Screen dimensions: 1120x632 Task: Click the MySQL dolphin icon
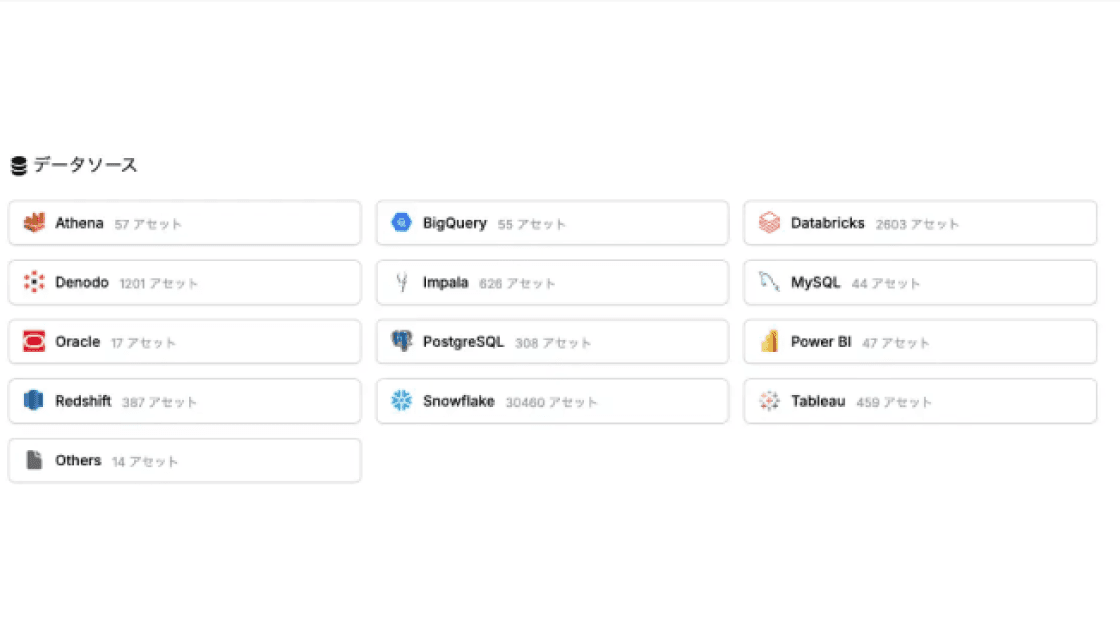[769, 283]
